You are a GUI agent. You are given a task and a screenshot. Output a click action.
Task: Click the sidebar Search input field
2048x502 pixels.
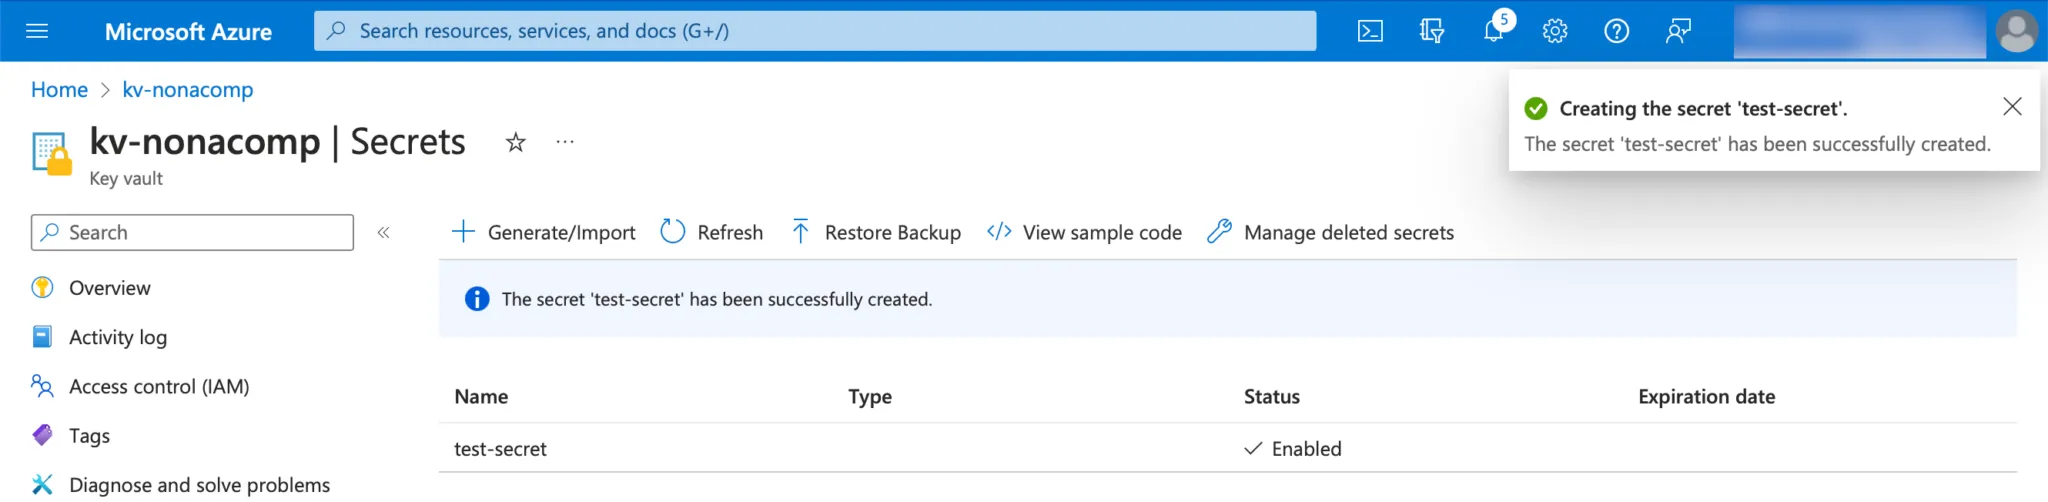pos(200,232)
